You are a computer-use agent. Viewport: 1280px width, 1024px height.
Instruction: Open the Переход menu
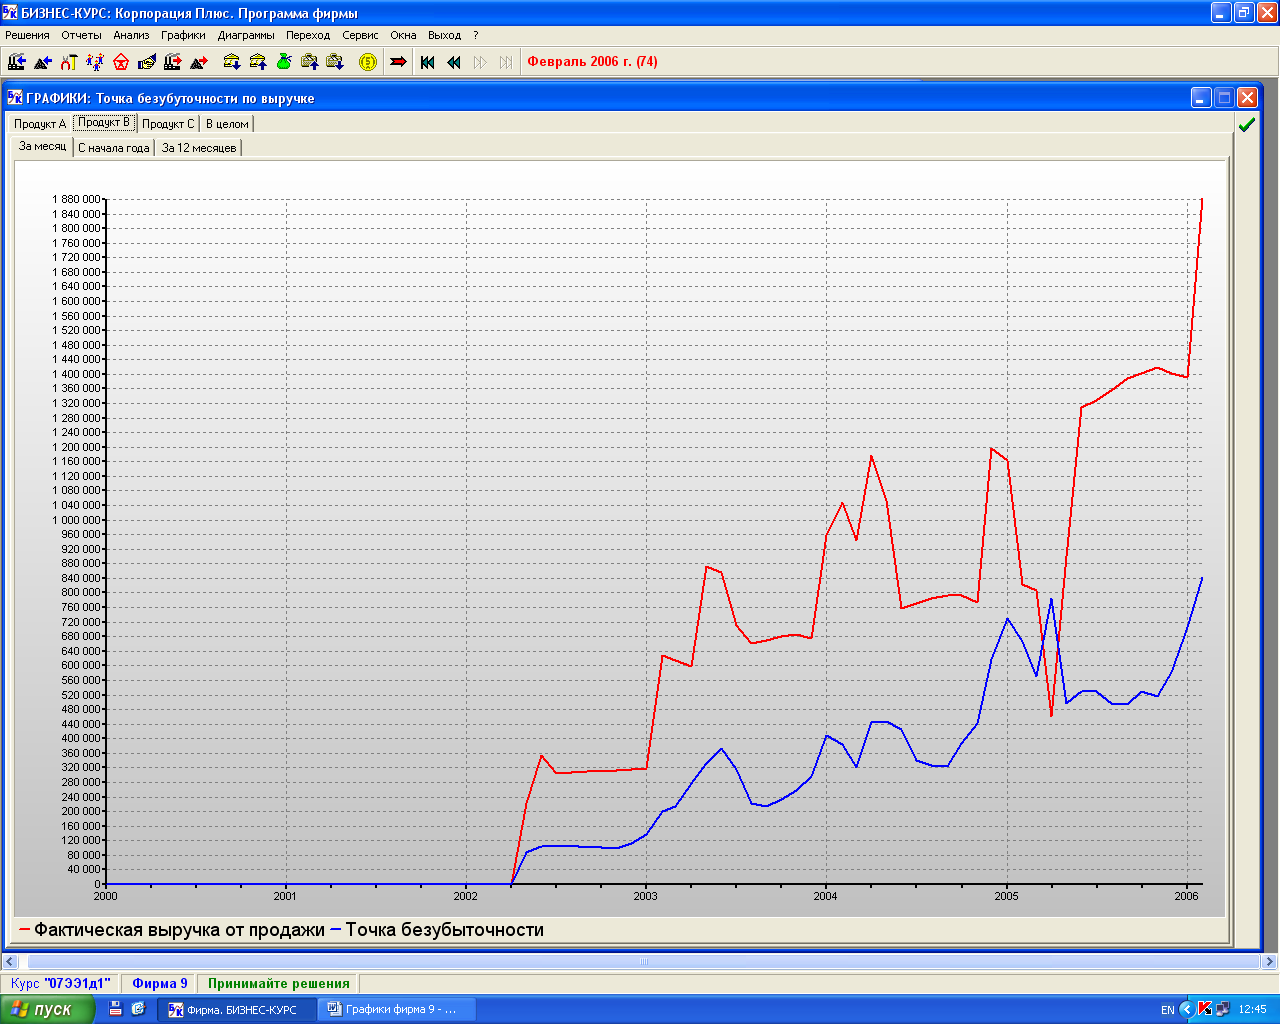tap(308, 35)
